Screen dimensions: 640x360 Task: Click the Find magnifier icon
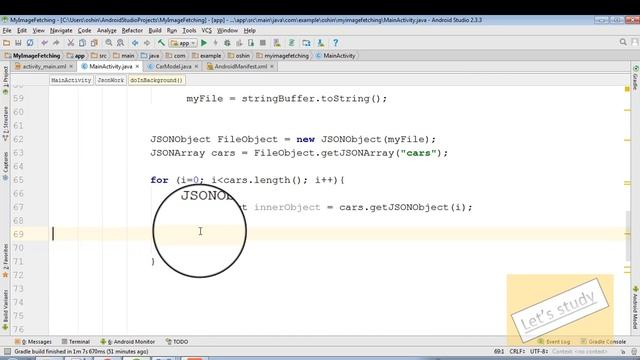[109, 43]
